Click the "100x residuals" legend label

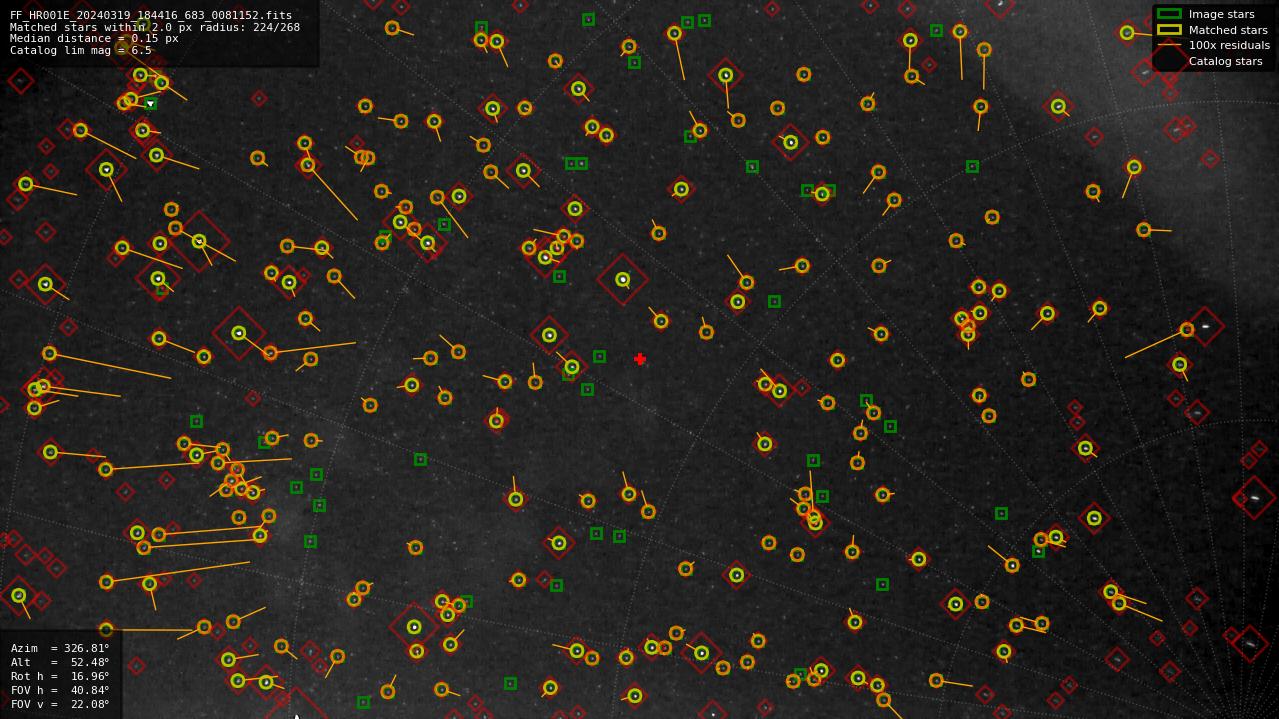[1229, 45]
